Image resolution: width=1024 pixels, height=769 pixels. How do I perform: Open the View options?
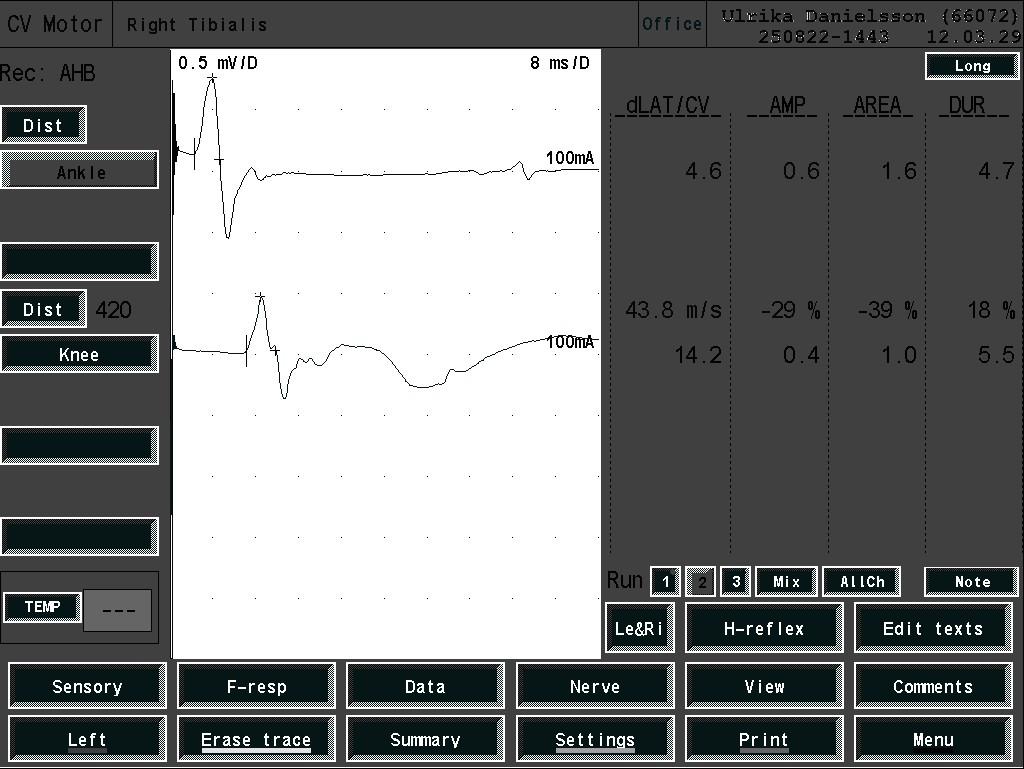point(764,686)
